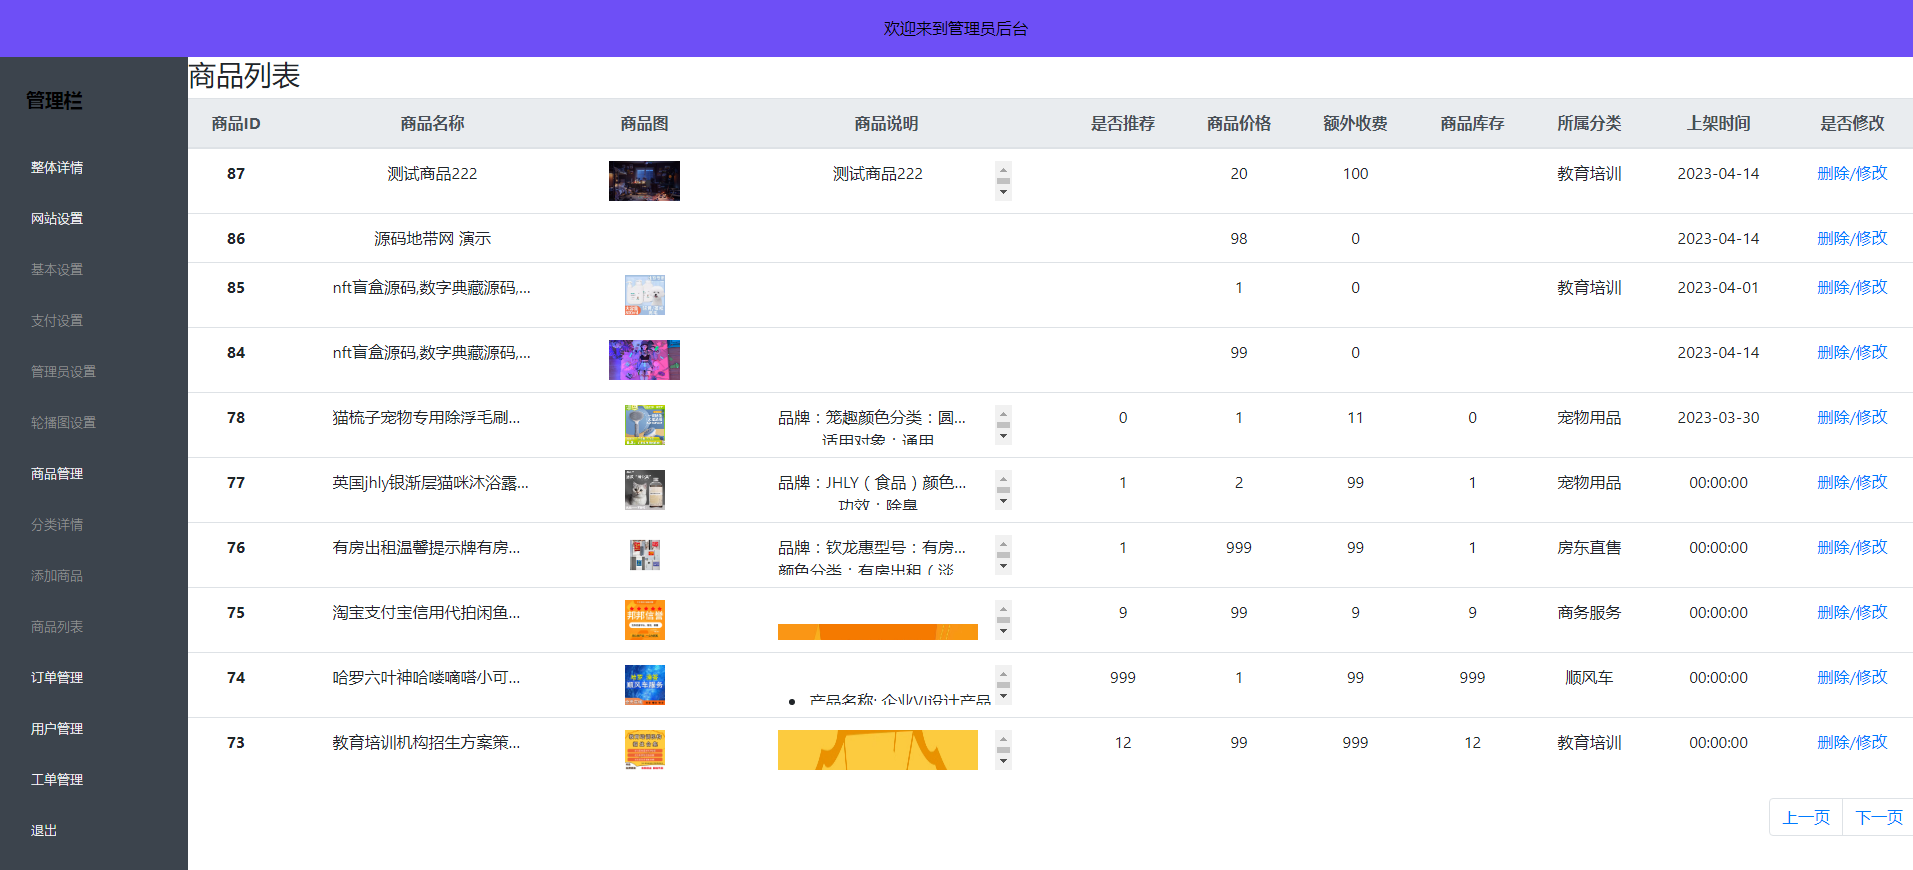1913x870 pixels.
Task: Open product 84 purple thumbnail image
Action: point(644,360)
